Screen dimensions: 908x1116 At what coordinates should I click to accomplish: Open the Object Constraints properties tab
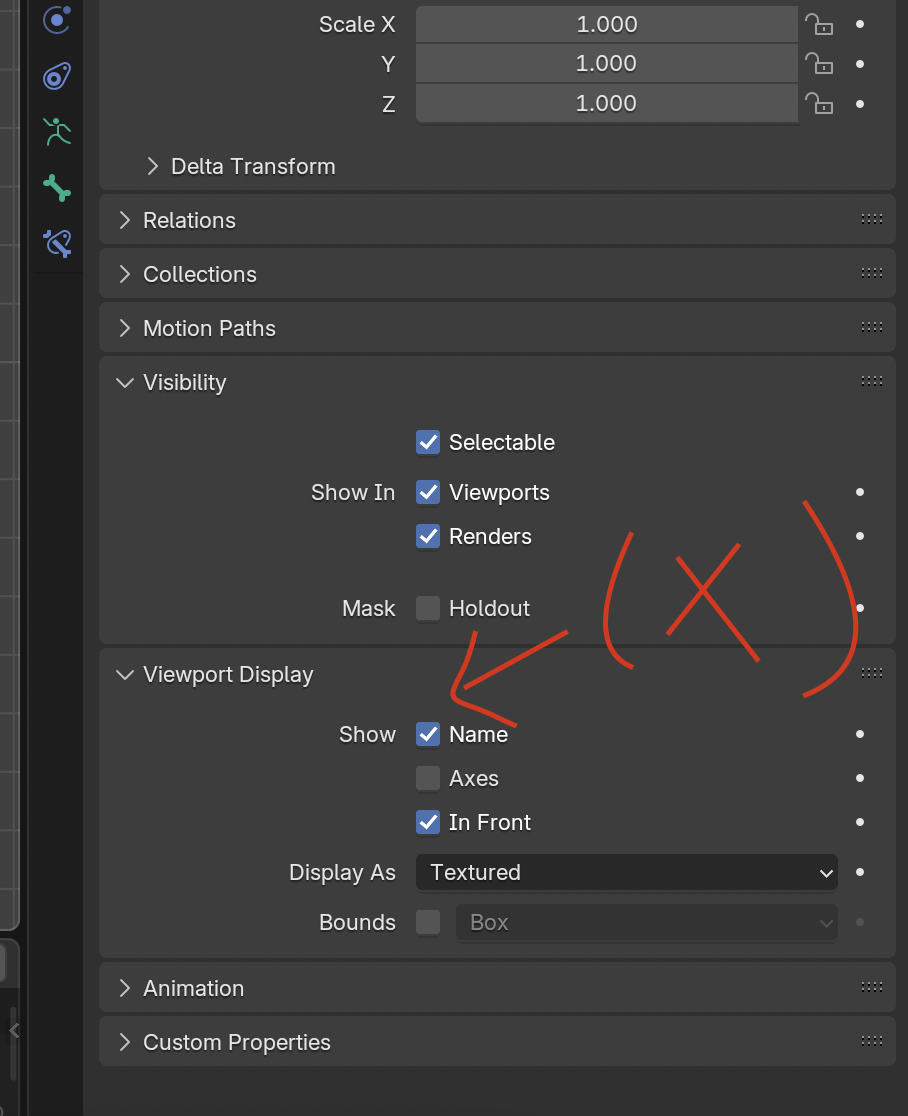point(57,76)
